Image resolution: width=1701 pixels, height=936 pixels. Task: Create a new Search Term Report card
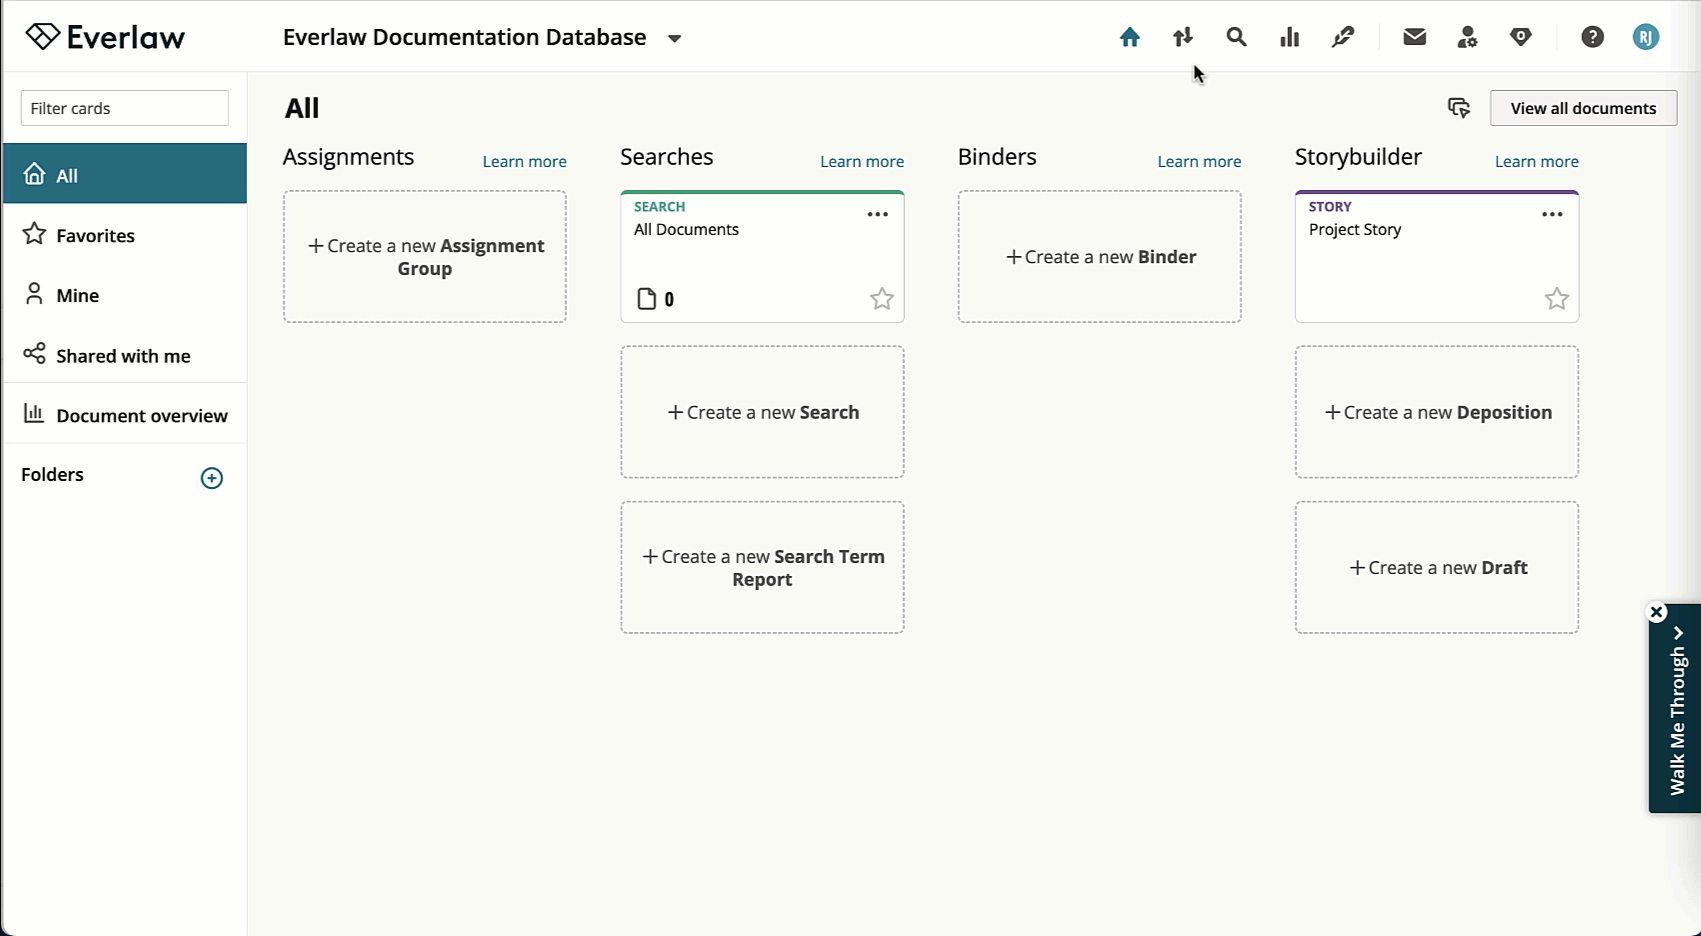762,567
